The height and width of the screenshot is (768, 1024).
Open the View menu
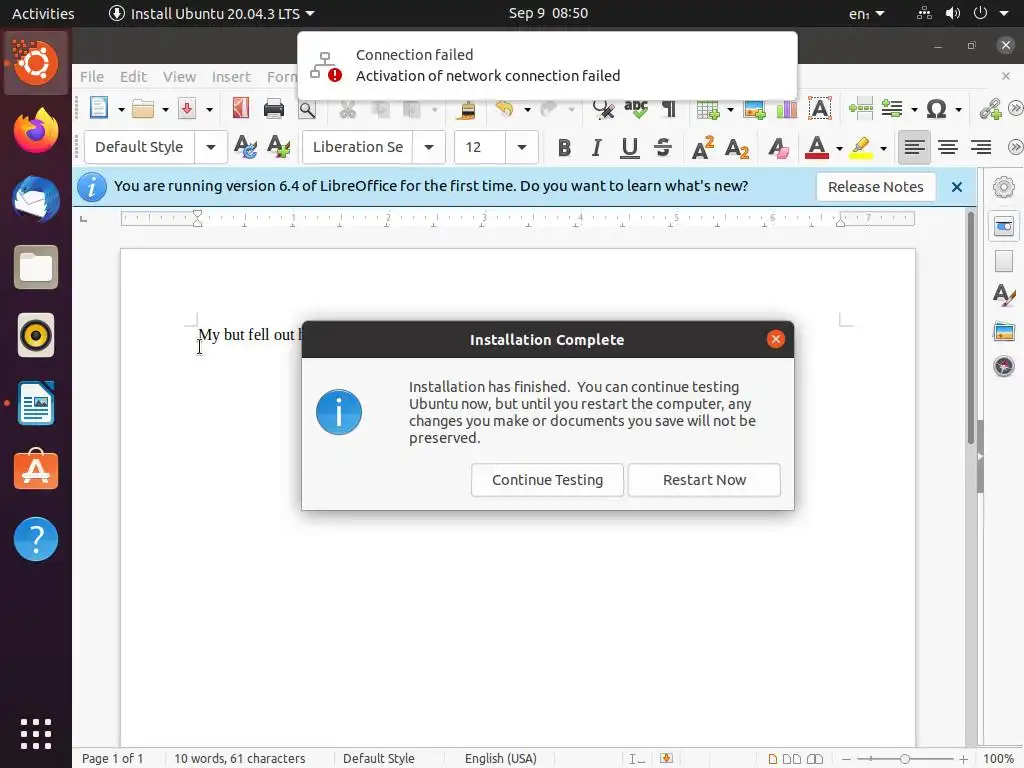(180, 76)
